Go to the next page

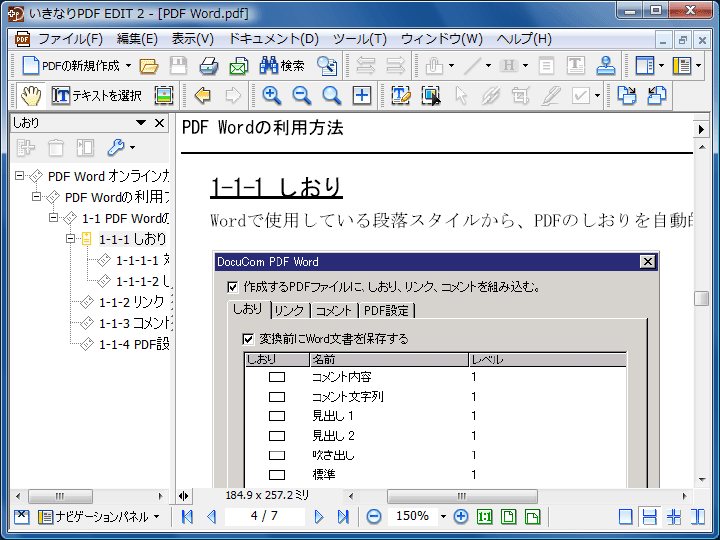click(x=319, y=517)
